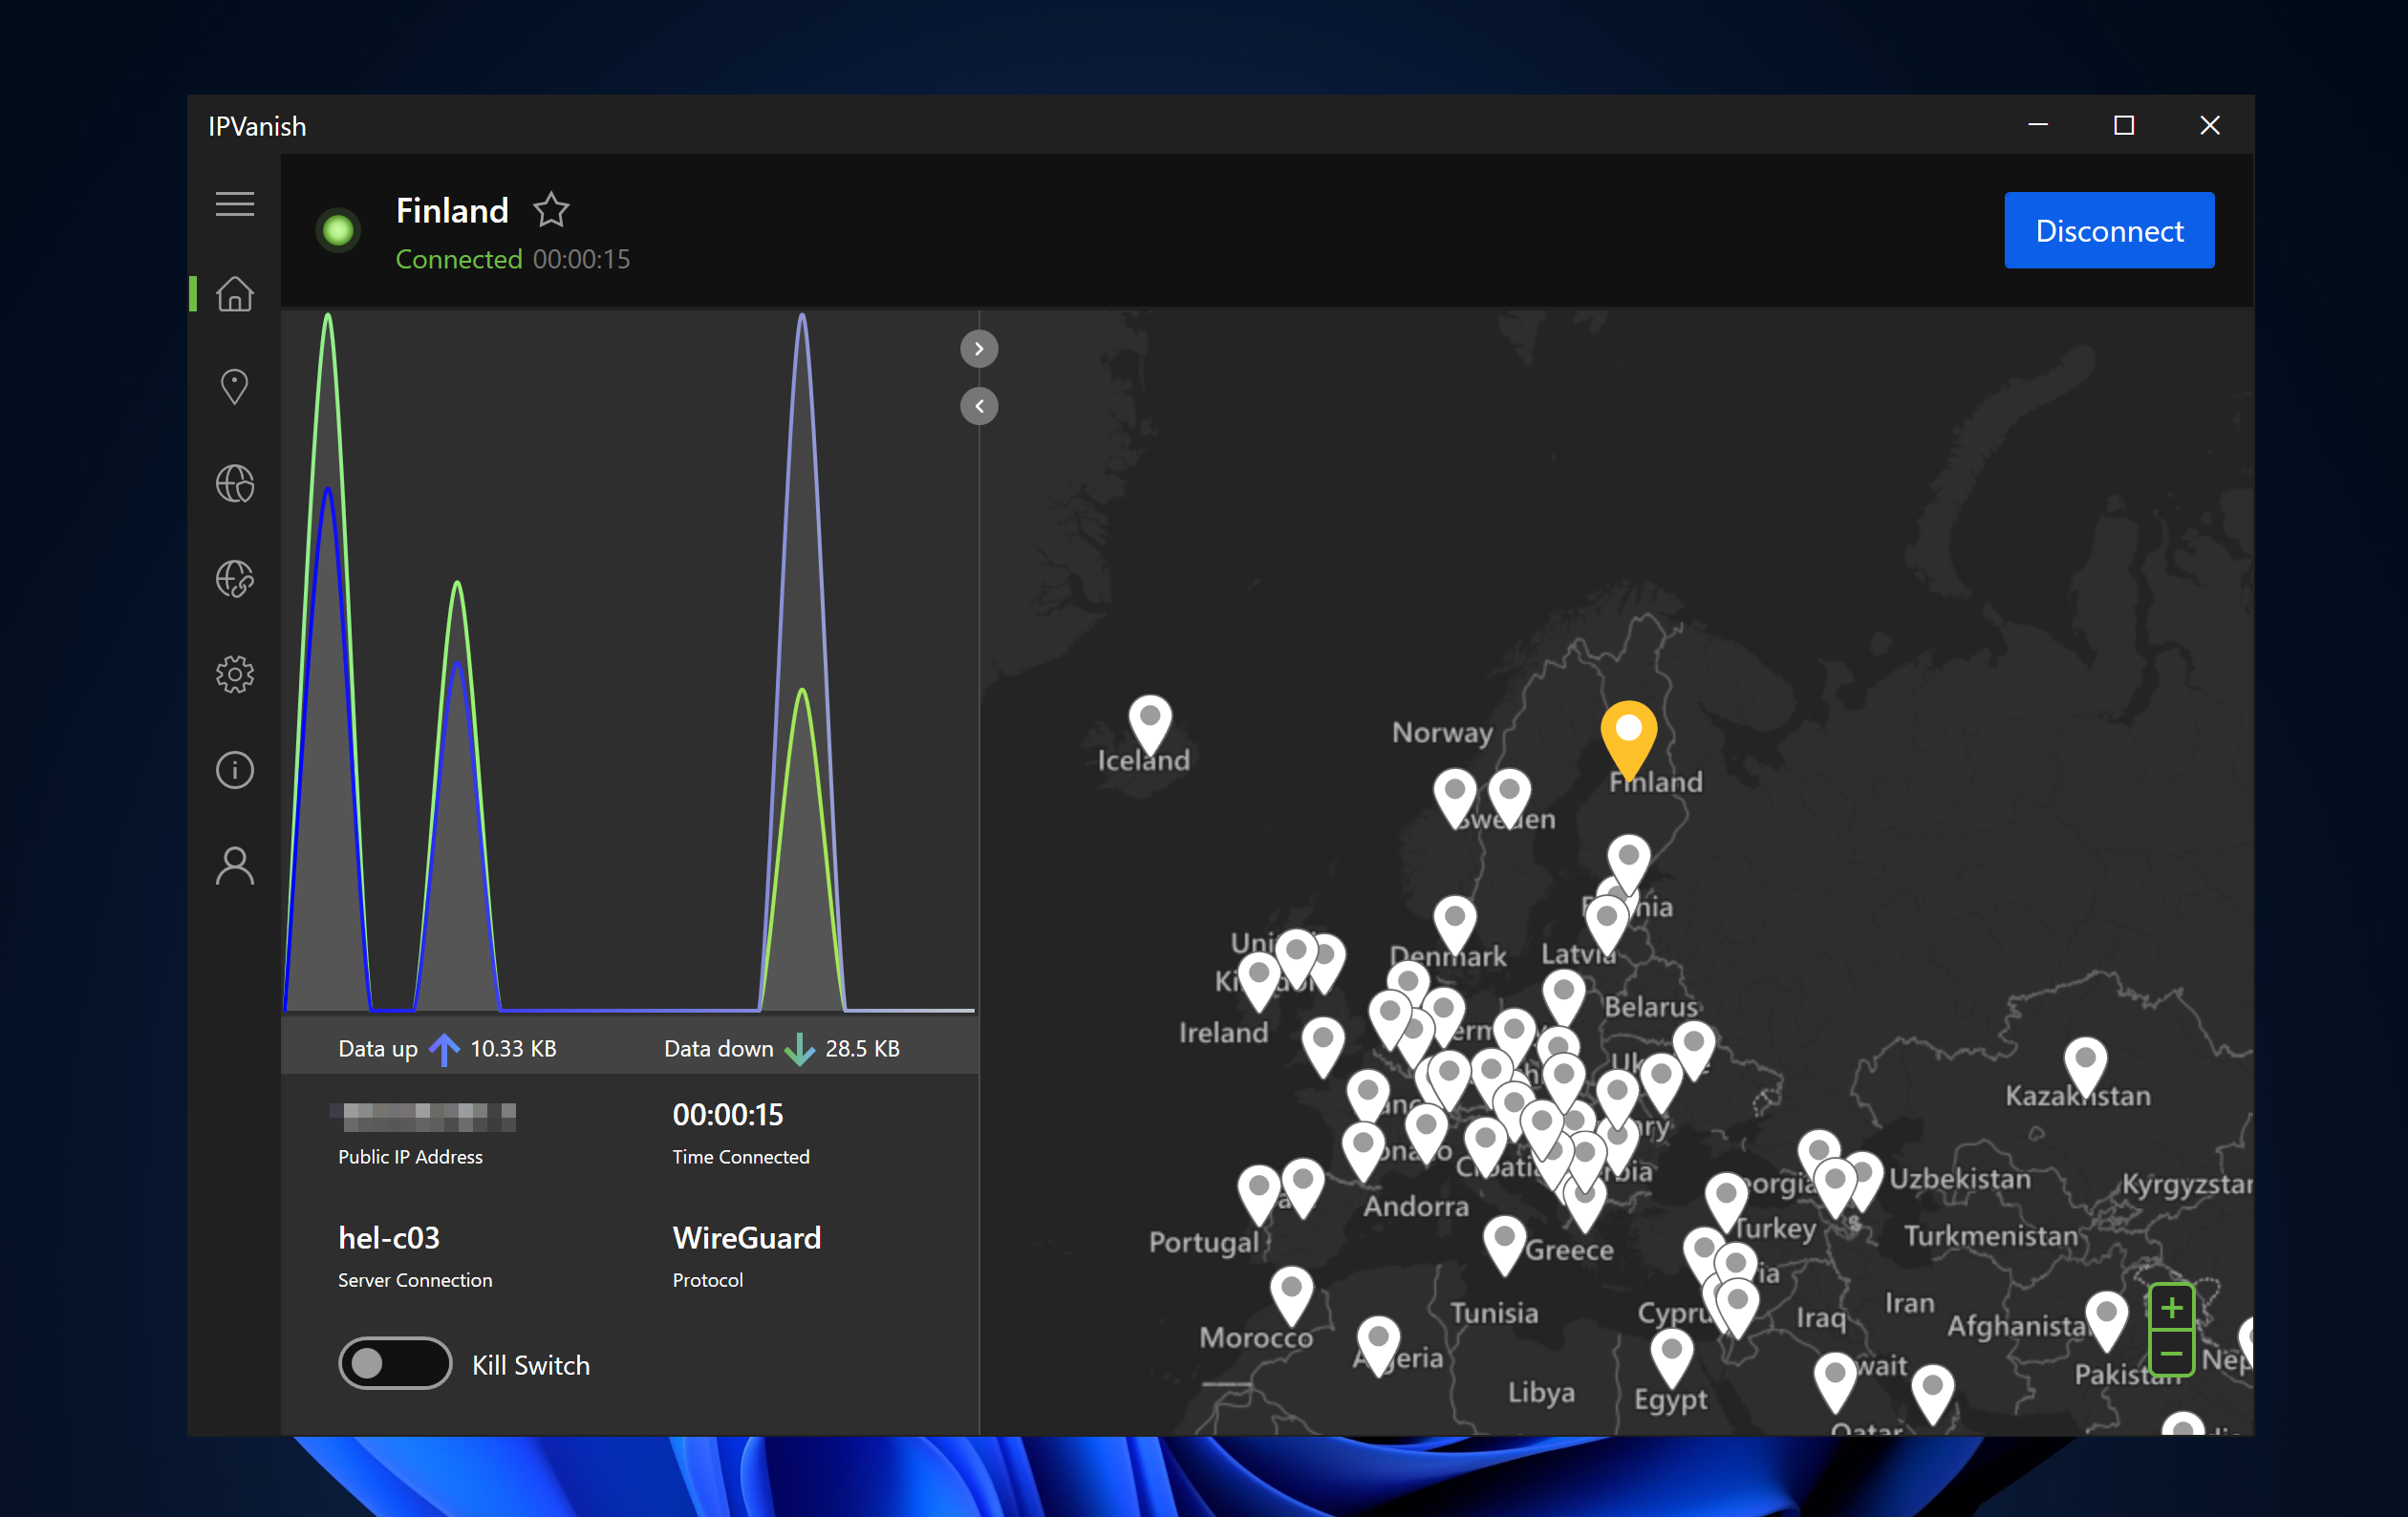This screenshot has width=2408, height=1517.
Task: Click the globe icon in sidebar
Action: (235, 484)
